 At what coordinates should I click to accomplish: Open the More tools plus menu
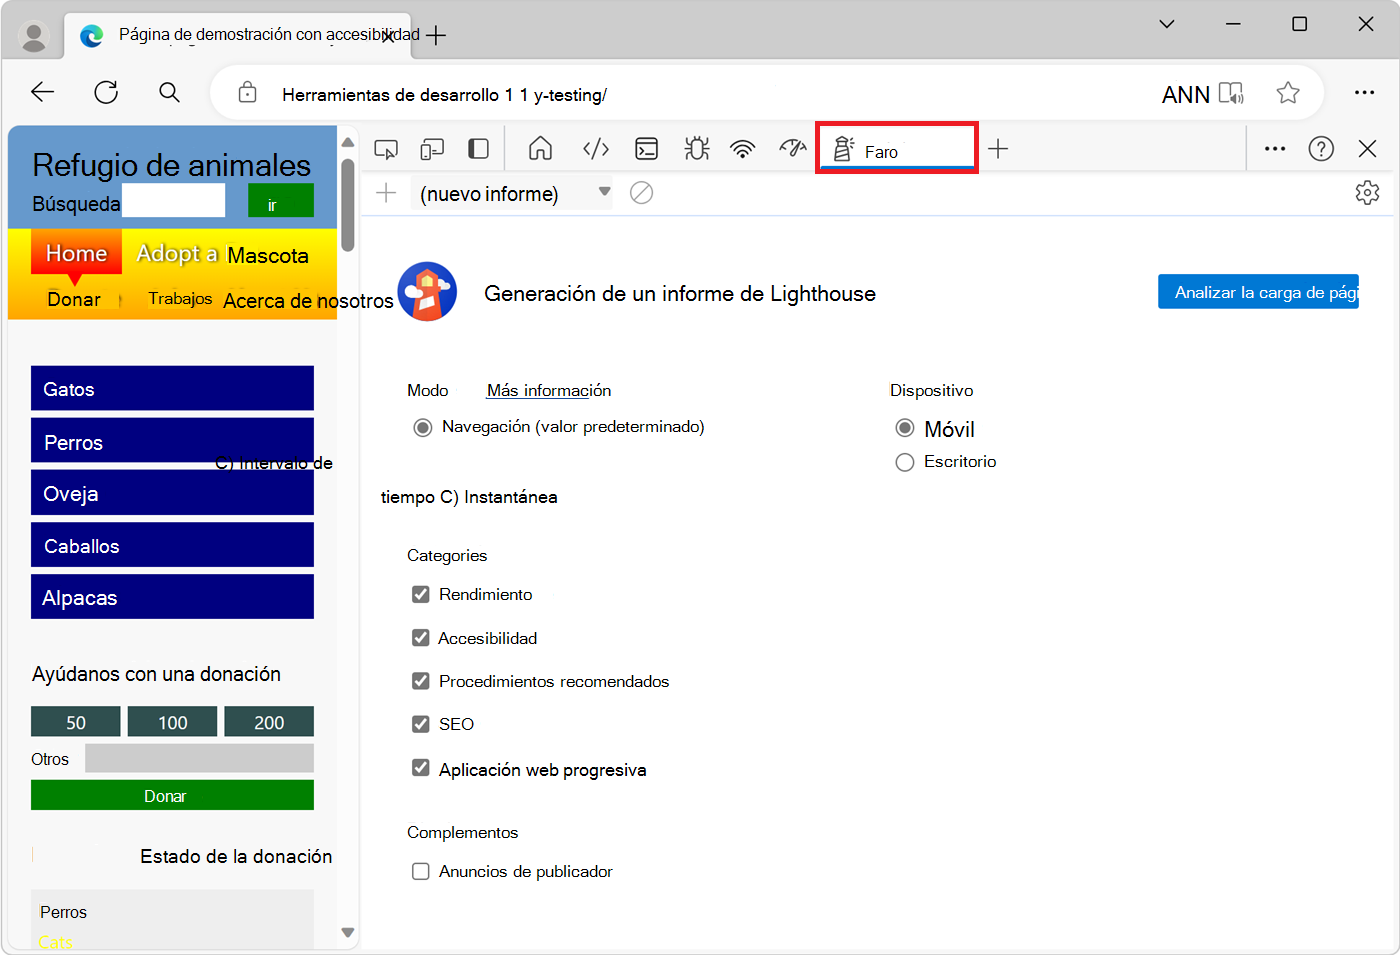pyautogui.click(x=998, y=148)
